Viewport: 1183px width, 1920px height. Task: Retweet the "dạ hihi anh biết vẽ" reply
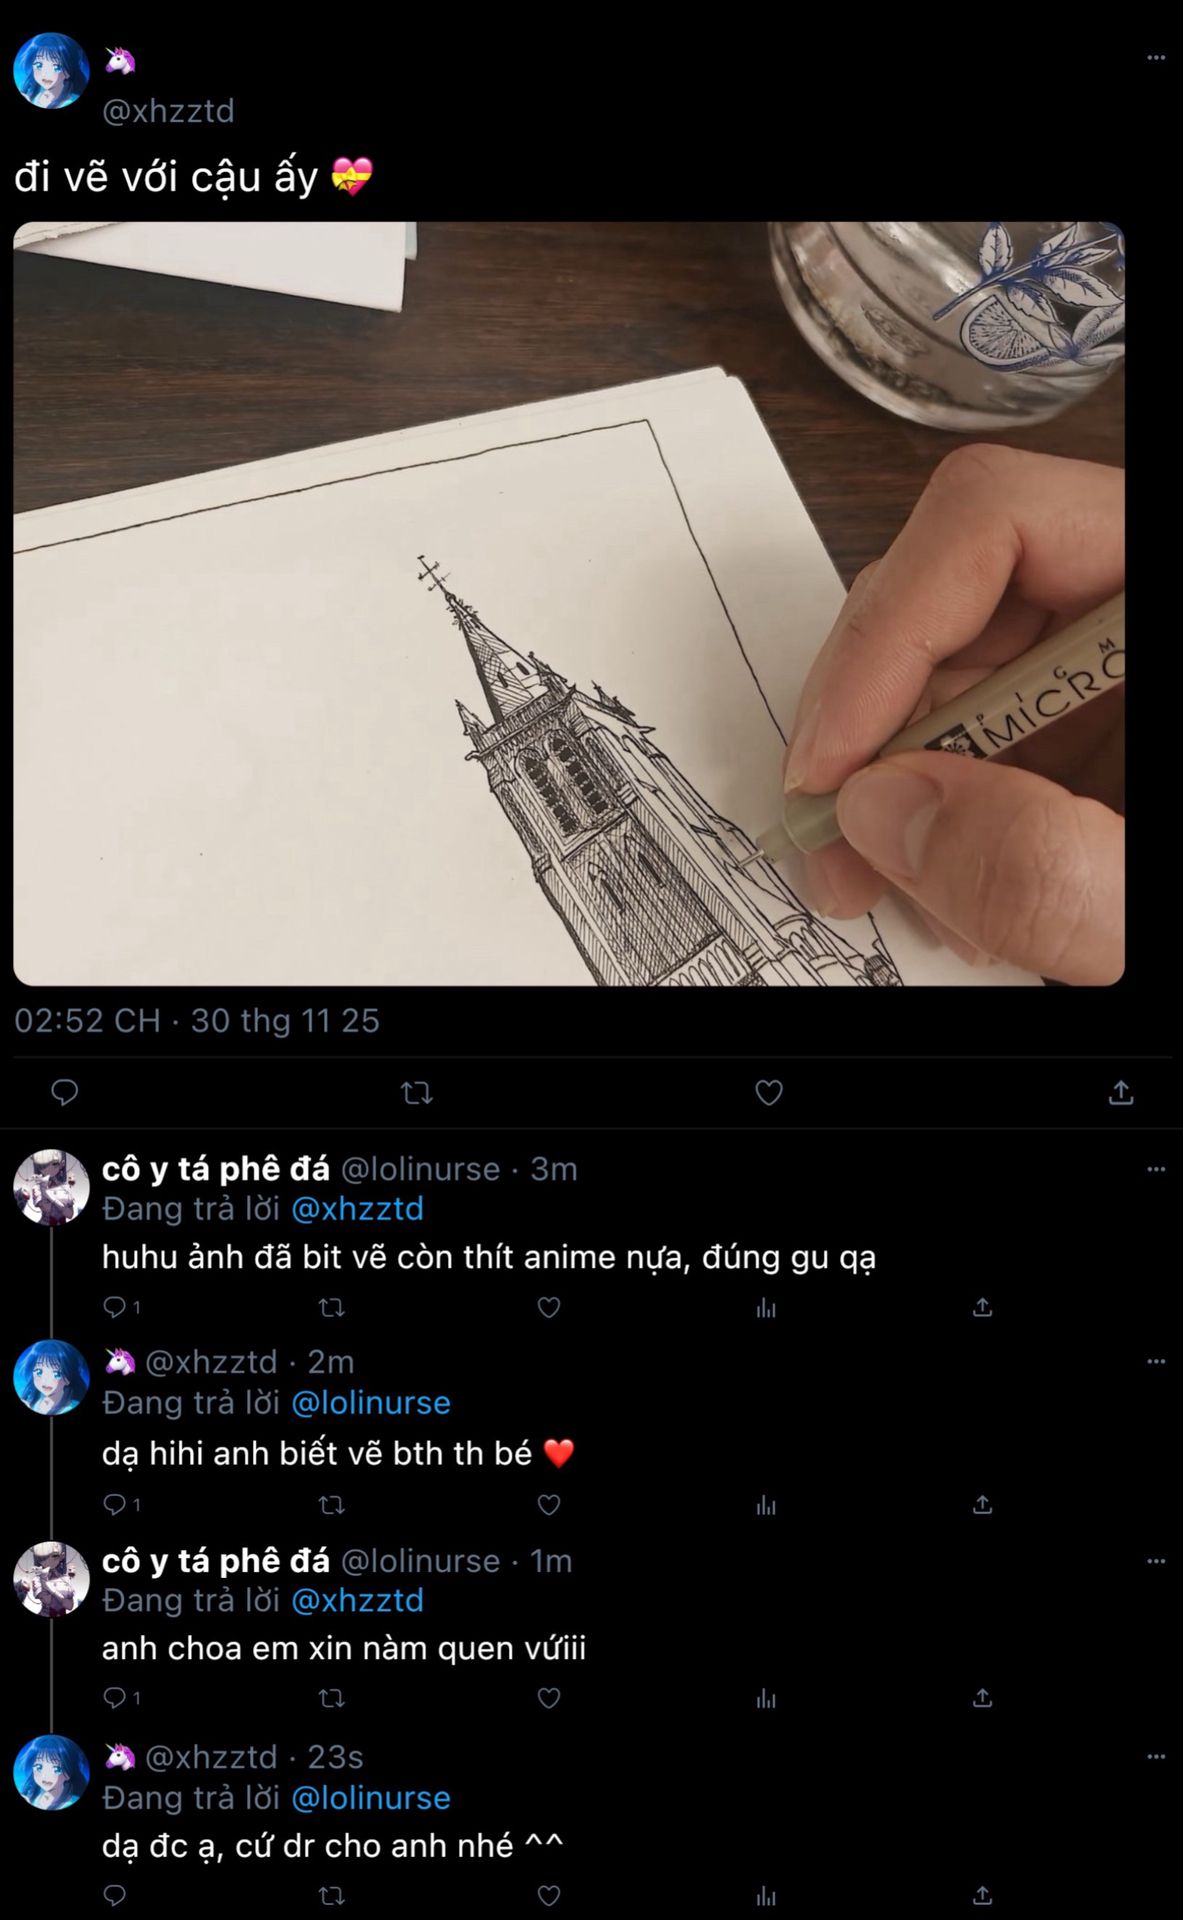331,1504
